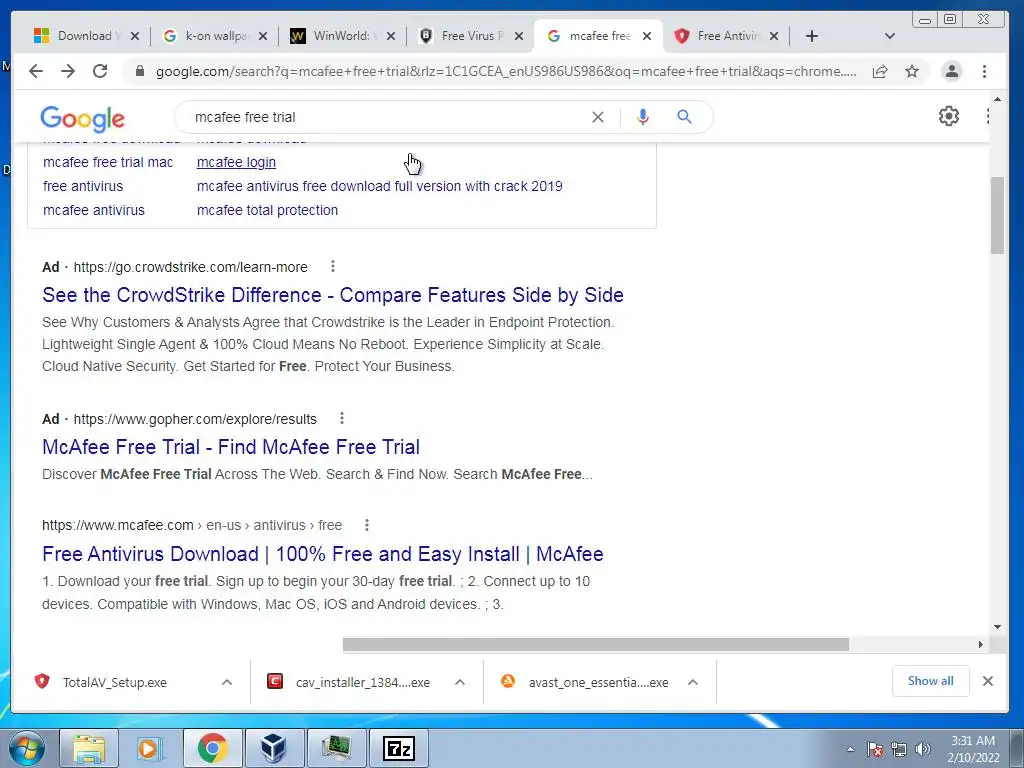Image resolution: width=1024 pixels, height=768 pixels.
Task: Open the TotalAV_Setup.exe download
Action: 114,682
